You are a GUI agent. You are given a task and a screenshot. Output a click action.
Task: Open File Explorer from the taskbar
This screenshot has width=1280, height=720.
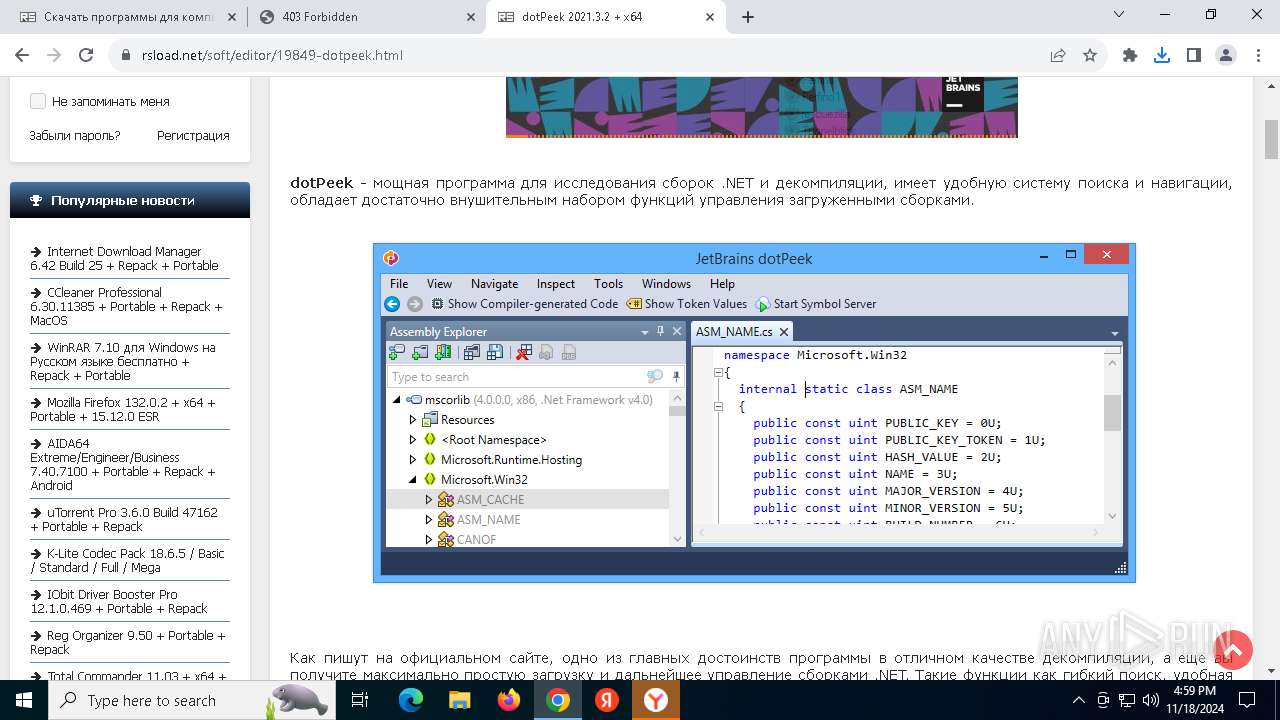(x=460, y=700)
